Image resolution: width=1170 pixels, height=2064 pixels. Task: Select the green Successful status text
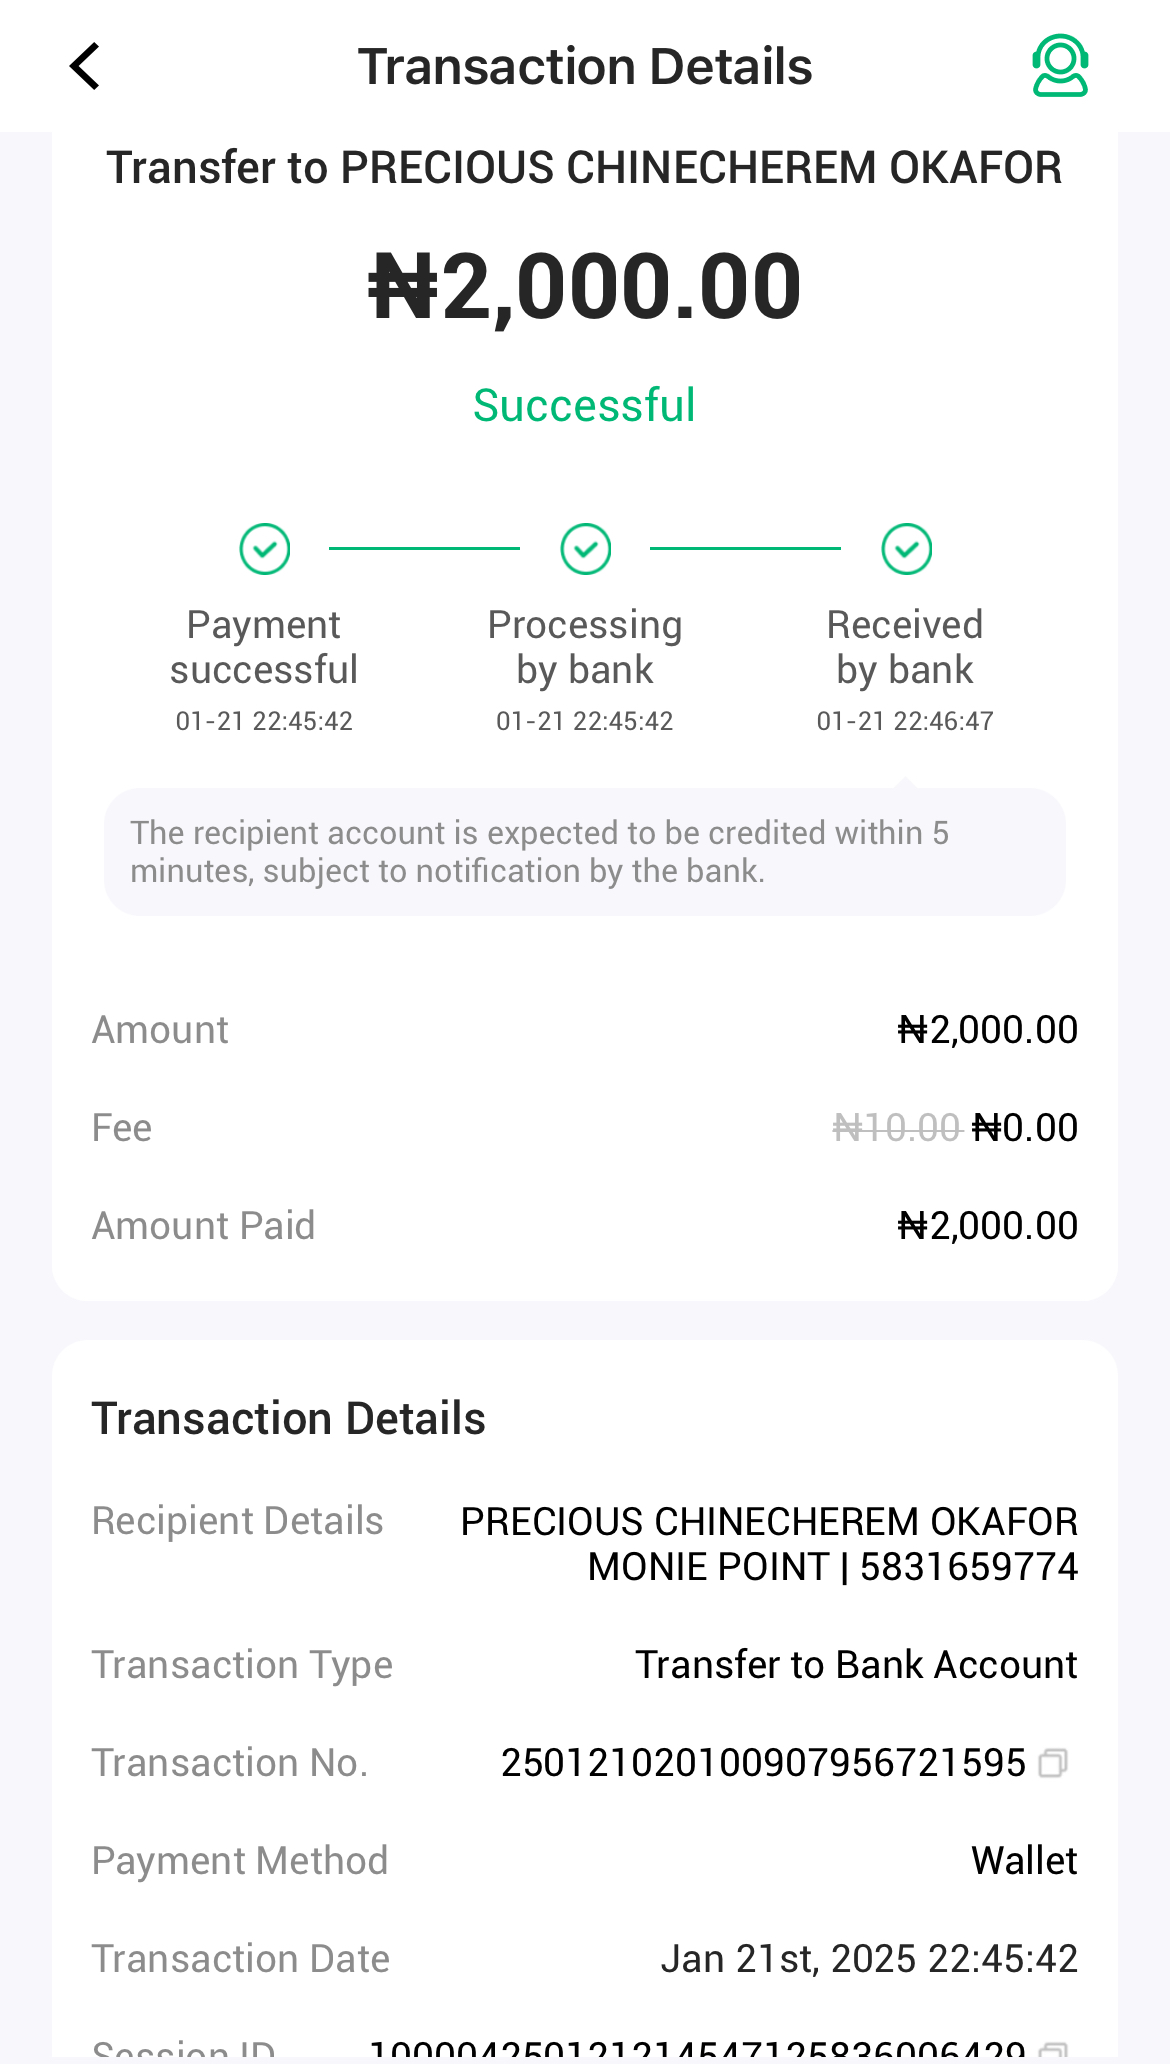click(x=584, y=406)
